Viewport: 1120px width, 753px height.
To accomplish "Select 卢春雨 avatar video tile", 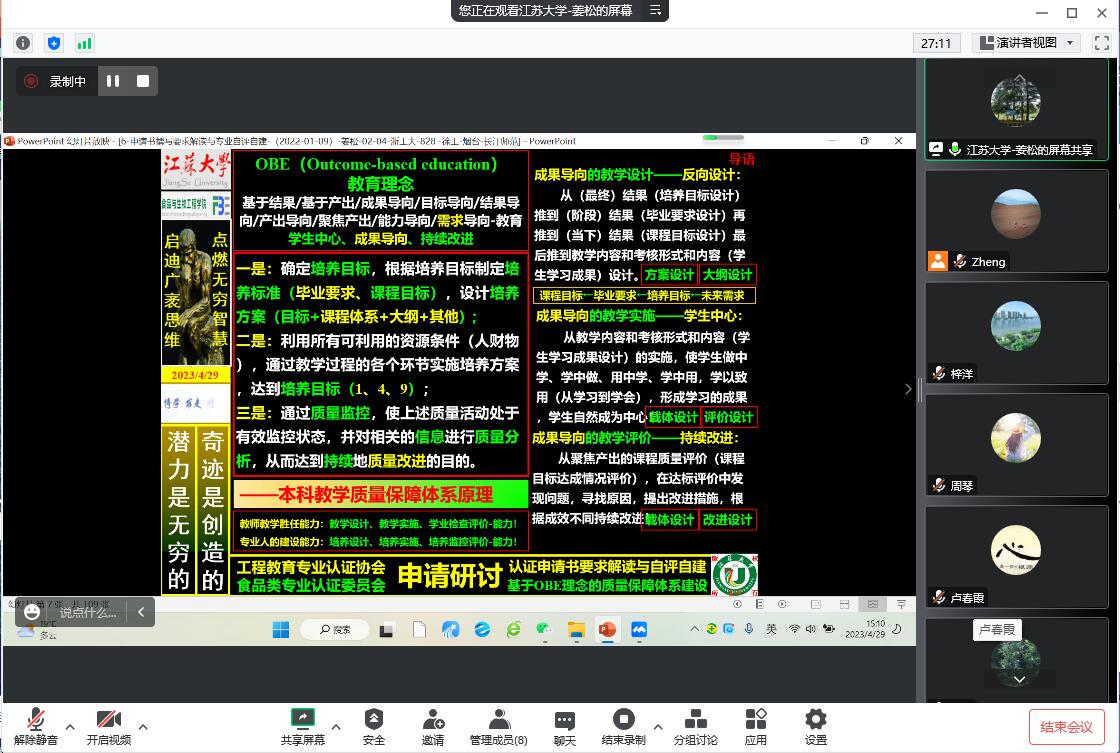I will [x=1016, y=557].
